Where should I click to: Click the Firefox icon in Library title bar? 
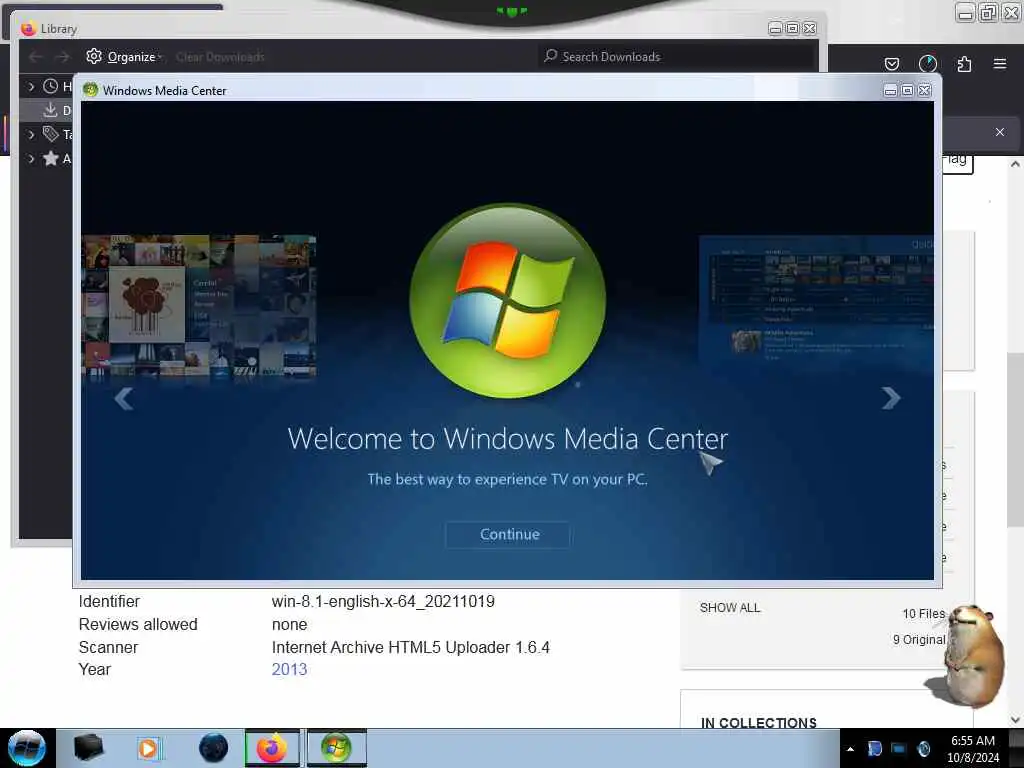click(x=28, y=29)
